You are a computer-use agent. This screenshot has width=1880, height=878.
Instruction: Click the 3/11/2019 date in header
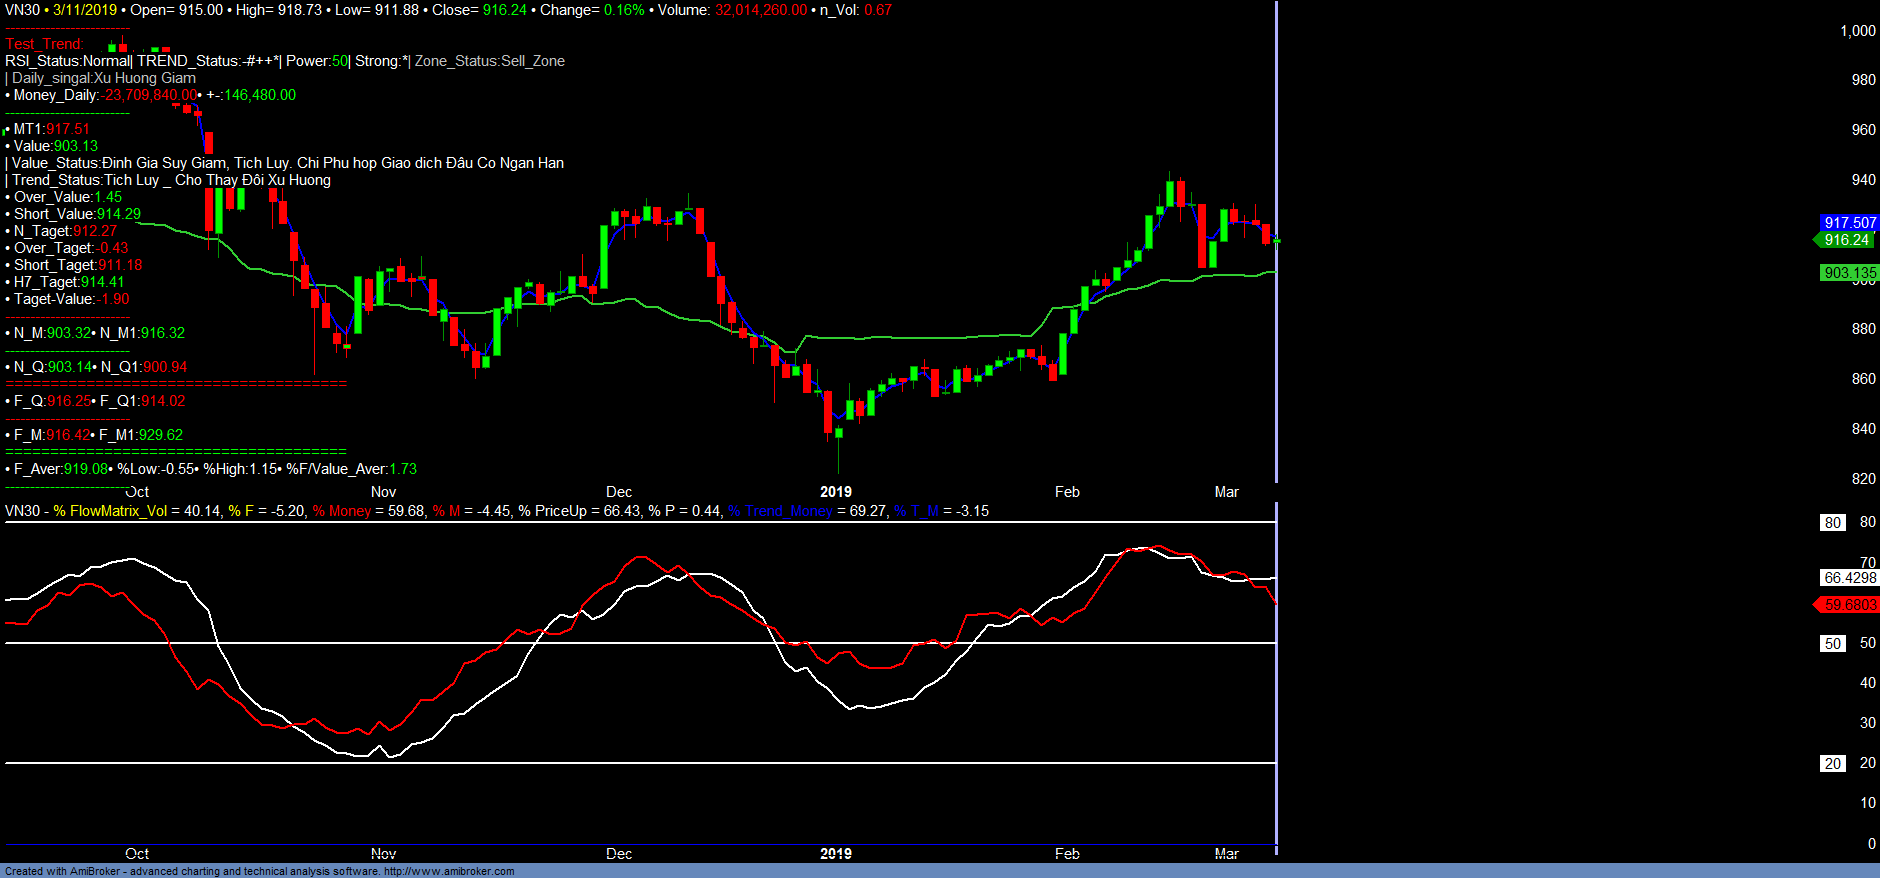(x=85, y=10)
